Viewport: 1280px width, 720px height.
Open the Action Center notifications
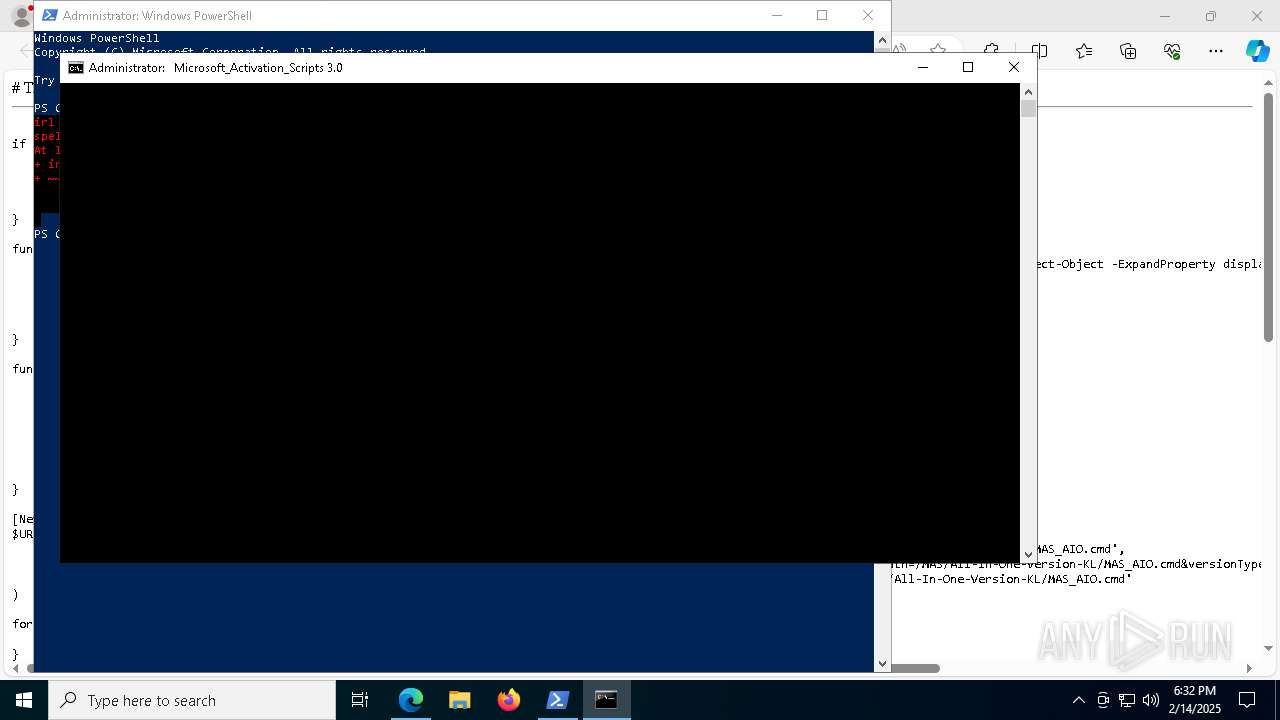1247,700
